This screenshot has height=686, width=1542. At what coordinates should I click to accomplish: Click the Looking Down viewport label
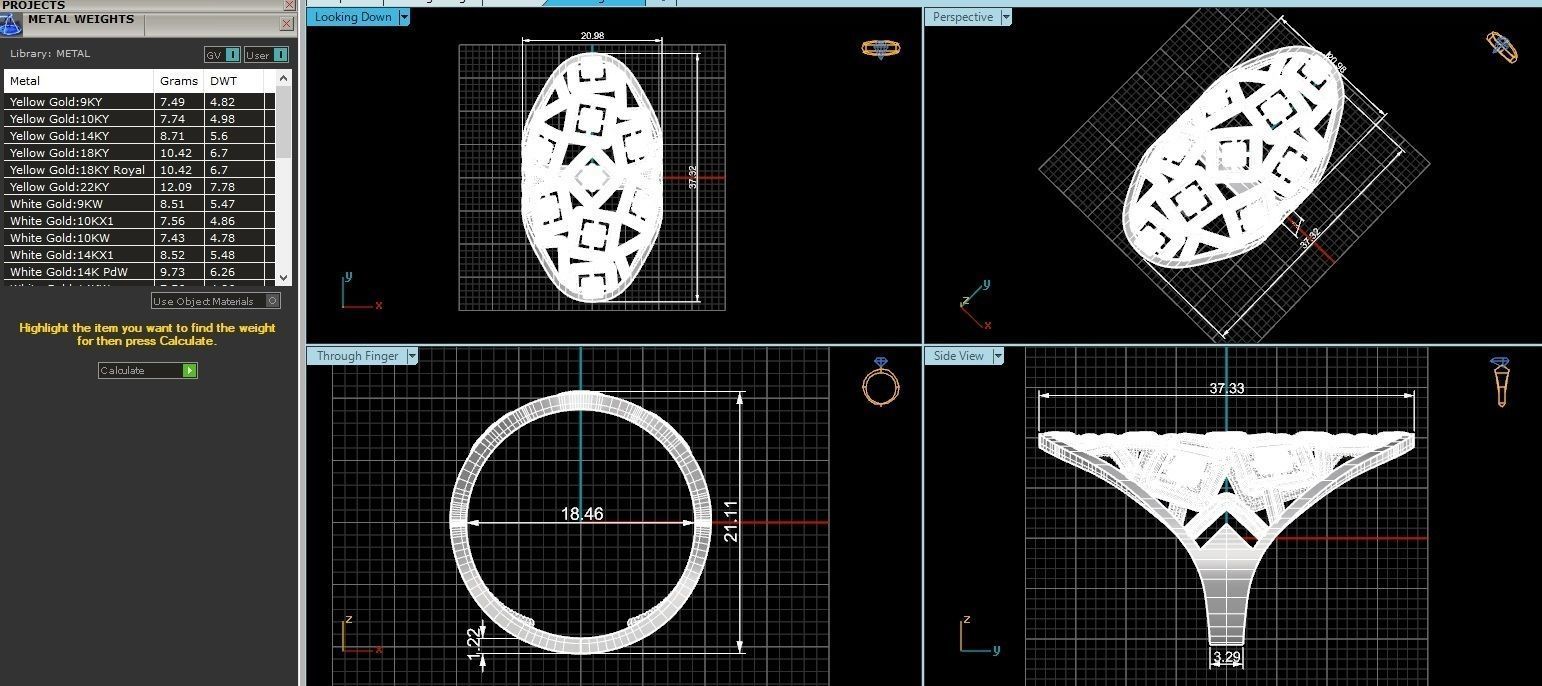(x=353, y=17)
